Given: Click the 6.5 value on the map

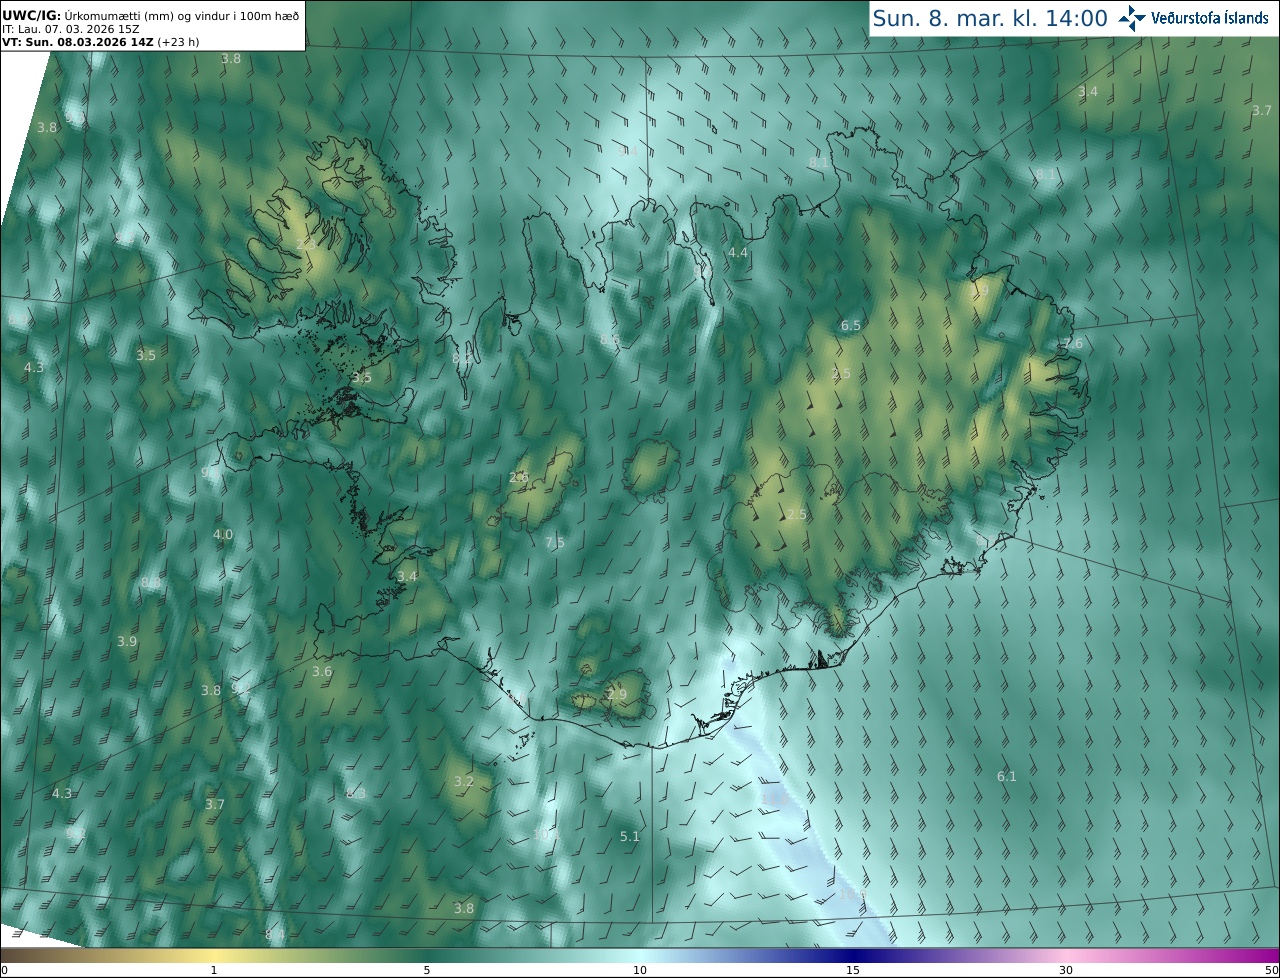Looking at the screenshot, I should click(x=851, y=326).
